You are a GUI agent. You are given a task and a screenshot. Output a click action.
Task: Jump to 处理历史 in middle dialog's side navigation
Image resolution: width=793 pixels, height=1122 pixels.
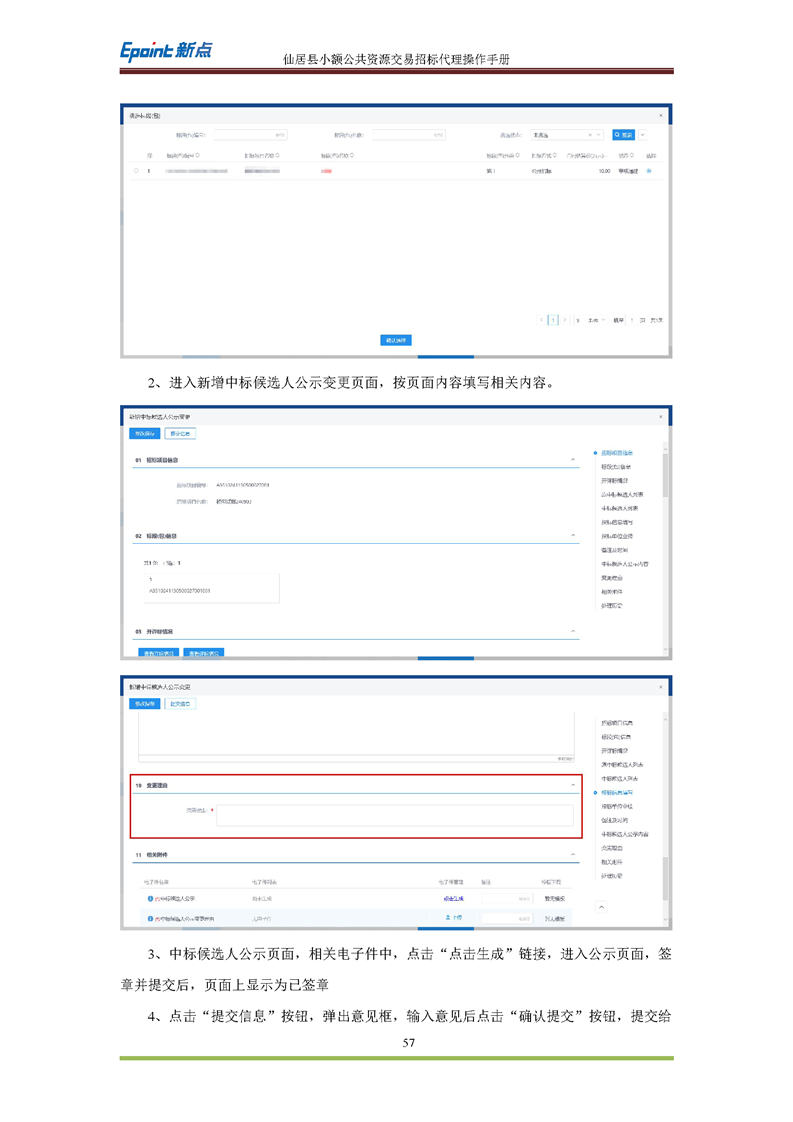[x=611, y=605]
